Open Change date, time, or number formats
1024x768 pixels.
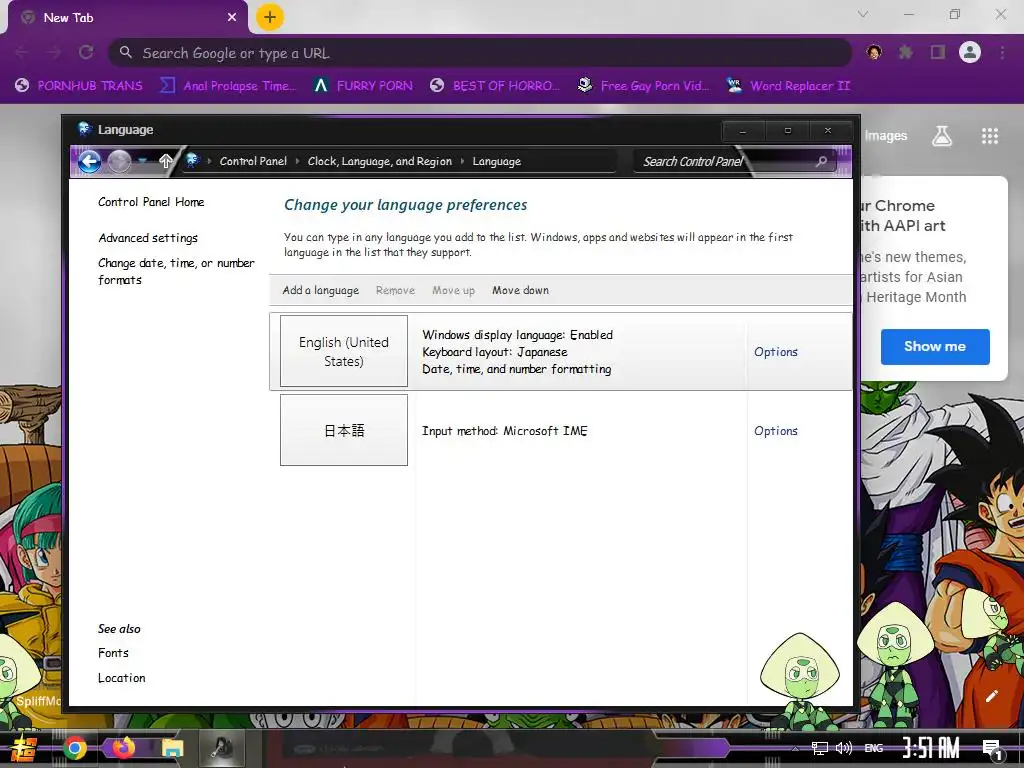176,271
